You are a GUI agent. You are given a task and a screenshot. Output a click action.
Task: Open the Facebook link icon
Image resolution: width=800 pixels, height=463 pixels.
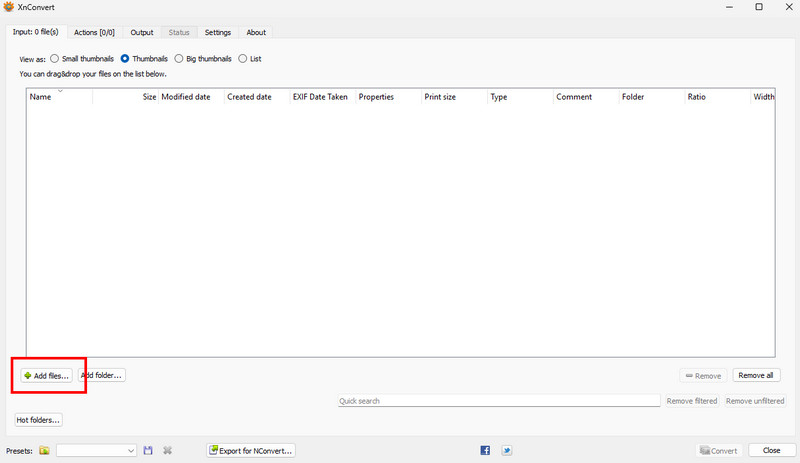point(485,451)
